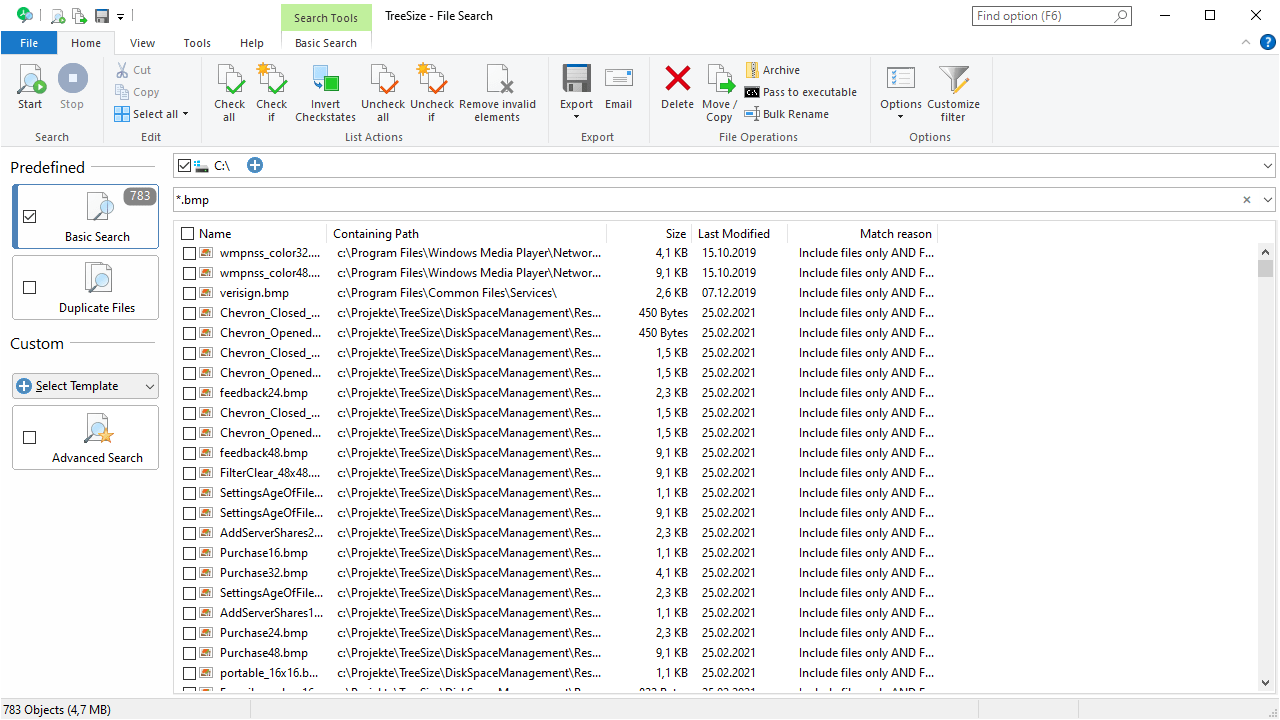Clear the *.bmp search pattern
Image resolution: width=1280 pixels, height=720 pixels.
click(x=1247, y=200)
